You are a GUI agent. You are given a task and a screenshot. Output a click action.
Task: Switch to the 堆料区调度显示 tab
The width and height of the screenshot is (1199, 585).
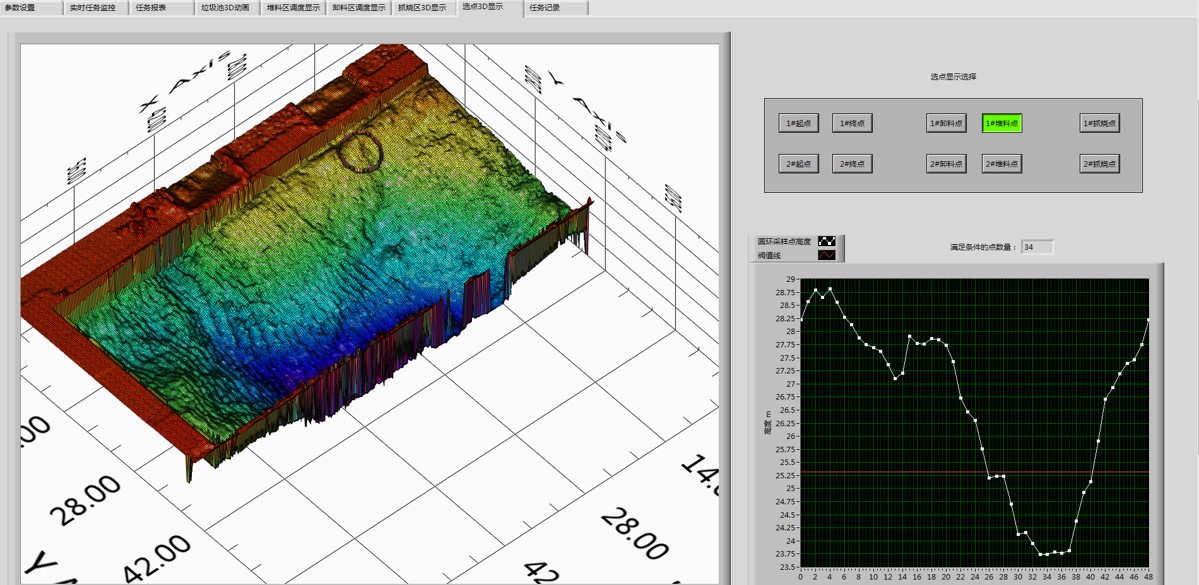294,8
